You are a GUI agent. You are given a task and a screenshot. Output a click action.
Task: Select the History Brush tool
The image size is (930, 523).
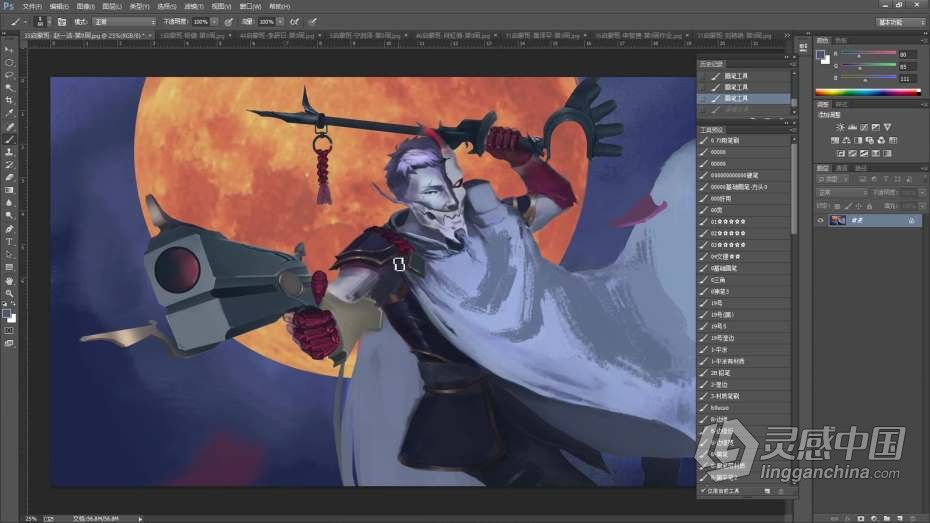(x=9, y=165)
